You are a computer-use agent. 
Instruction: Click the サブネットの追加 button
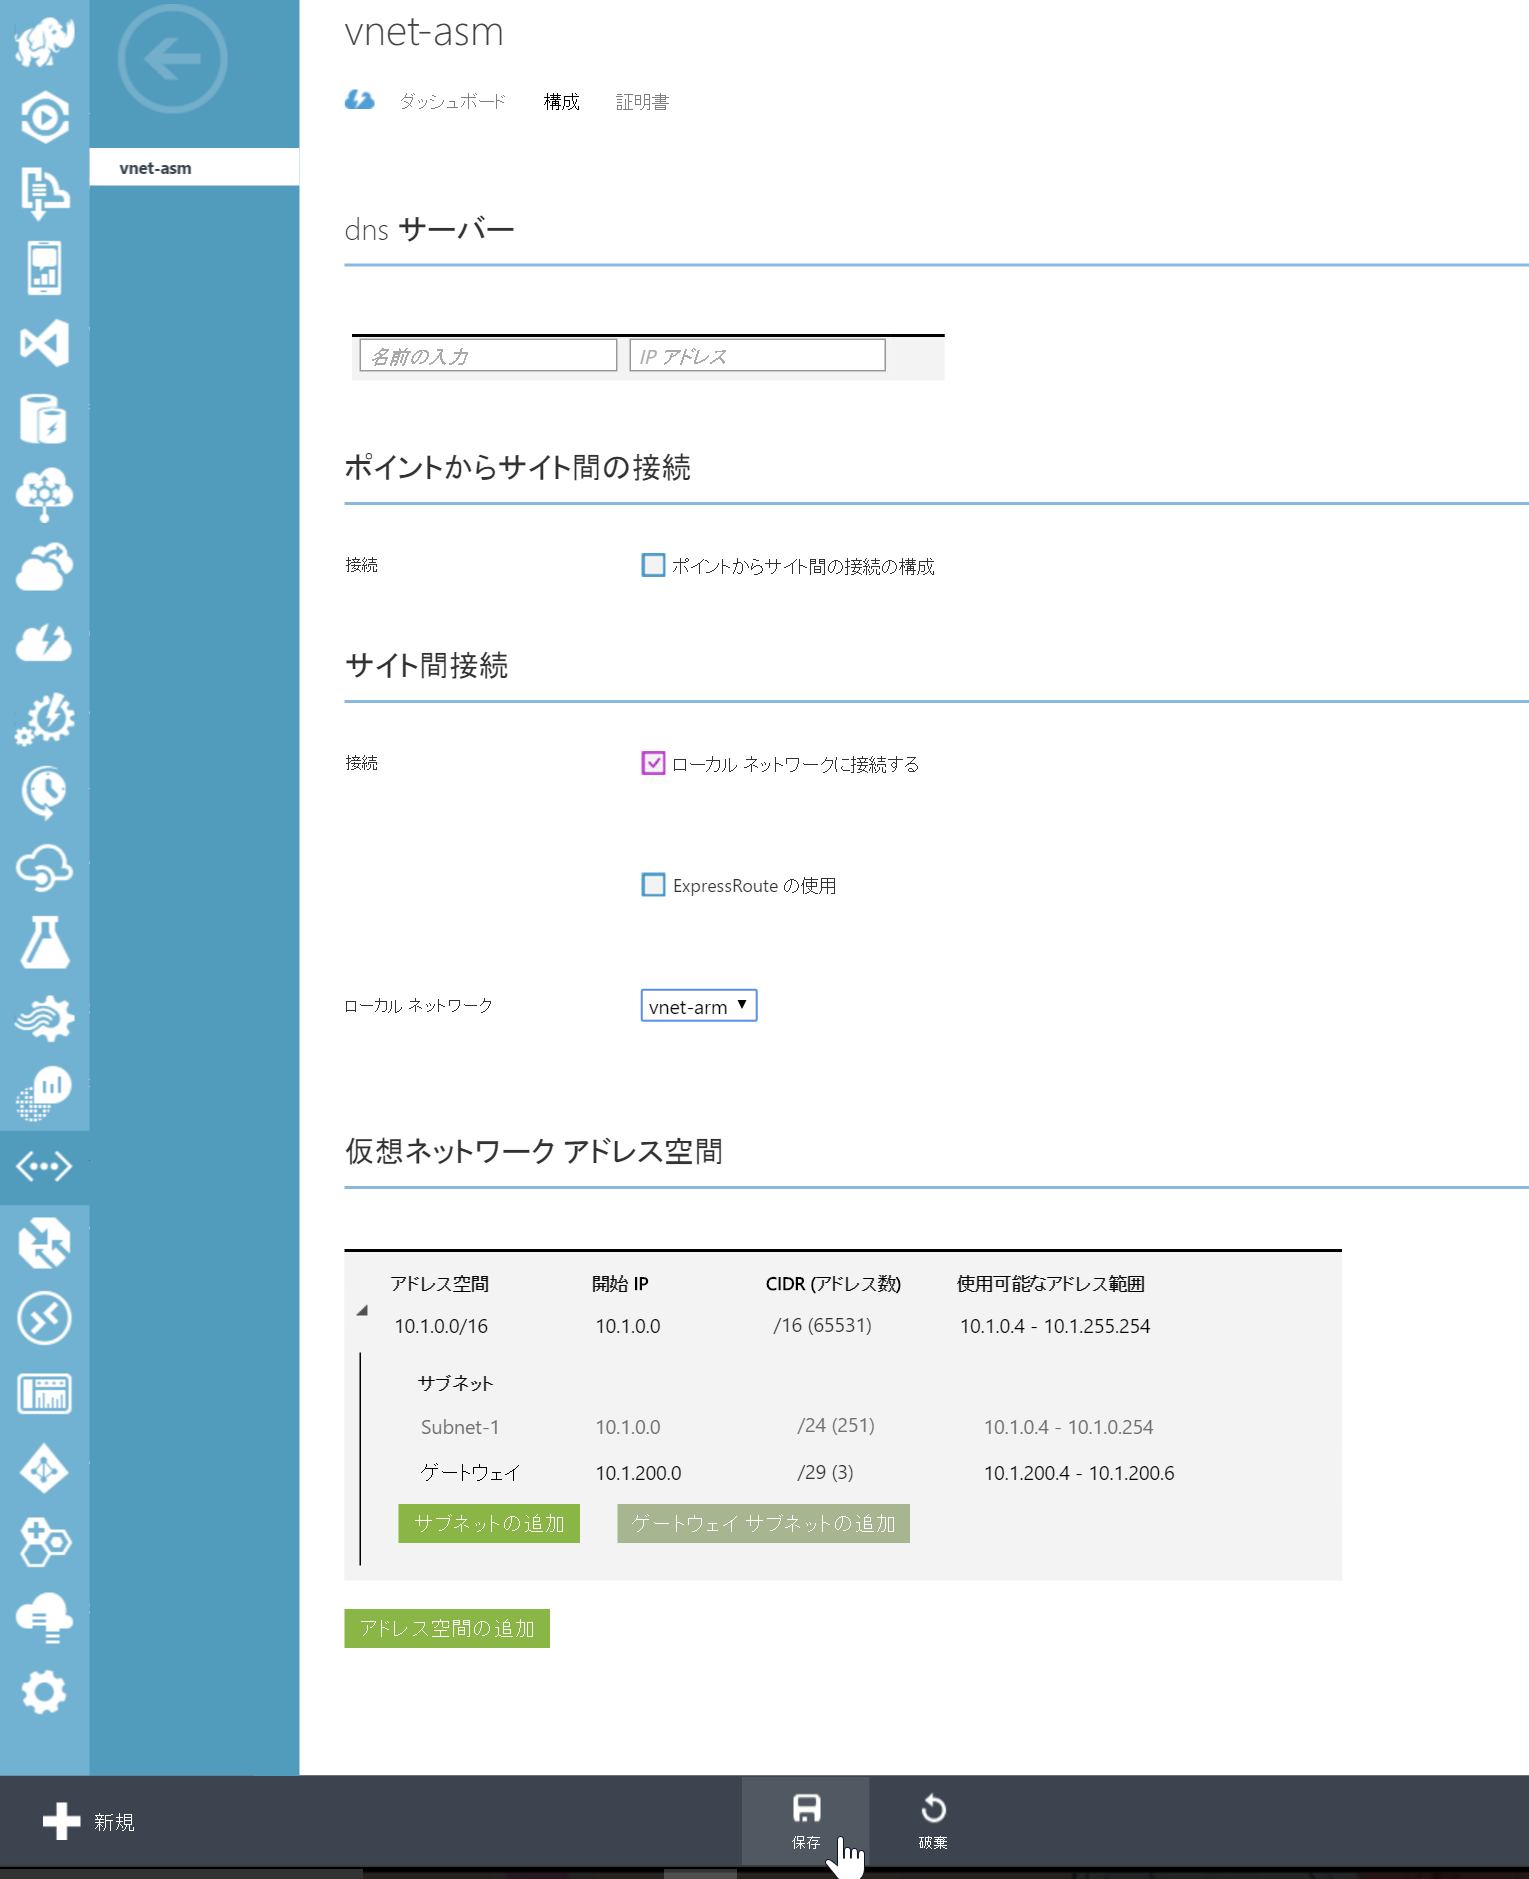tap(489, 1523)
